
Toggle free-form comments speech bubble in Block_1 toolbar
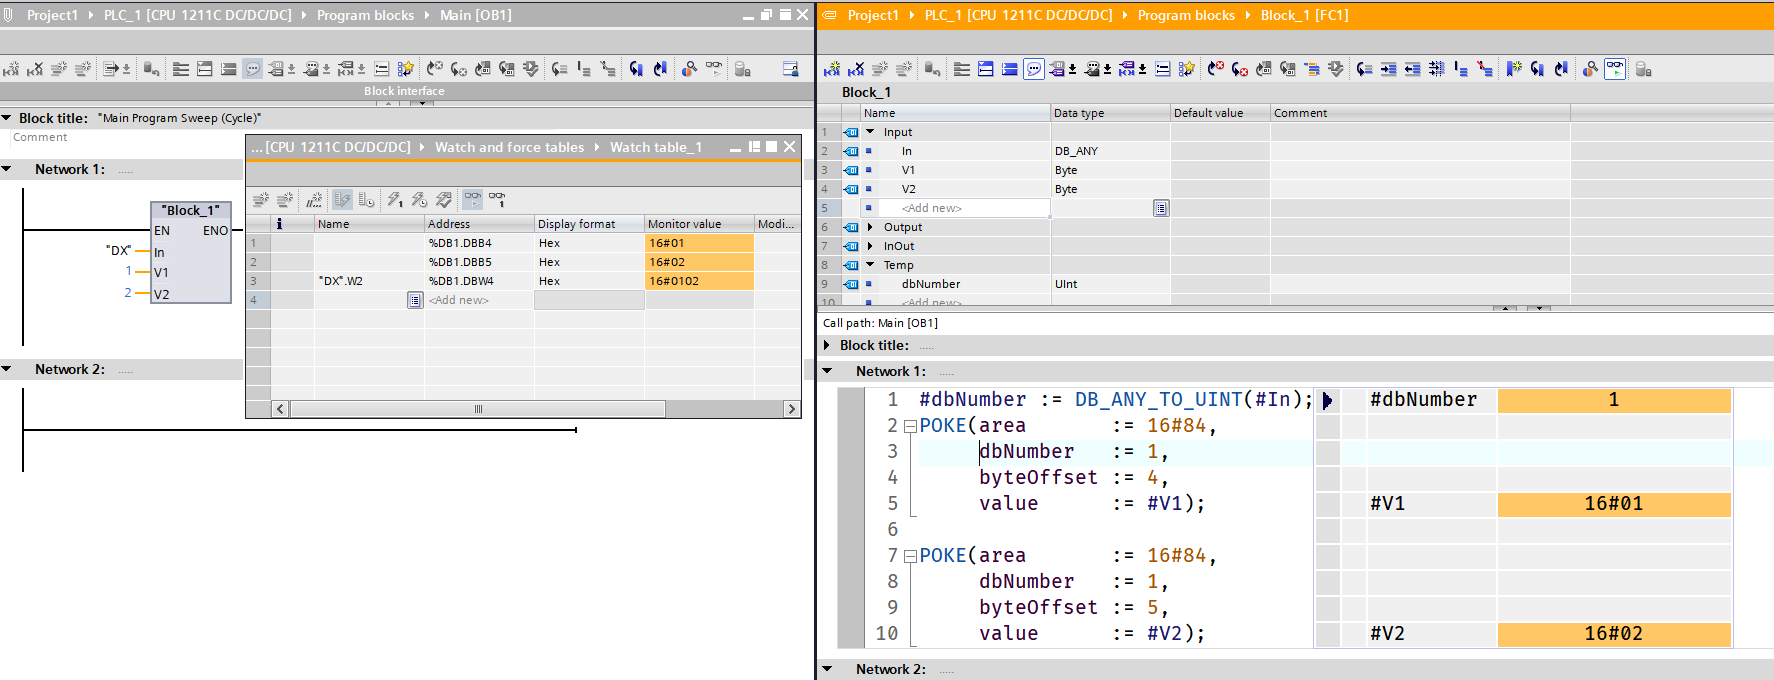click(1034, 69)
